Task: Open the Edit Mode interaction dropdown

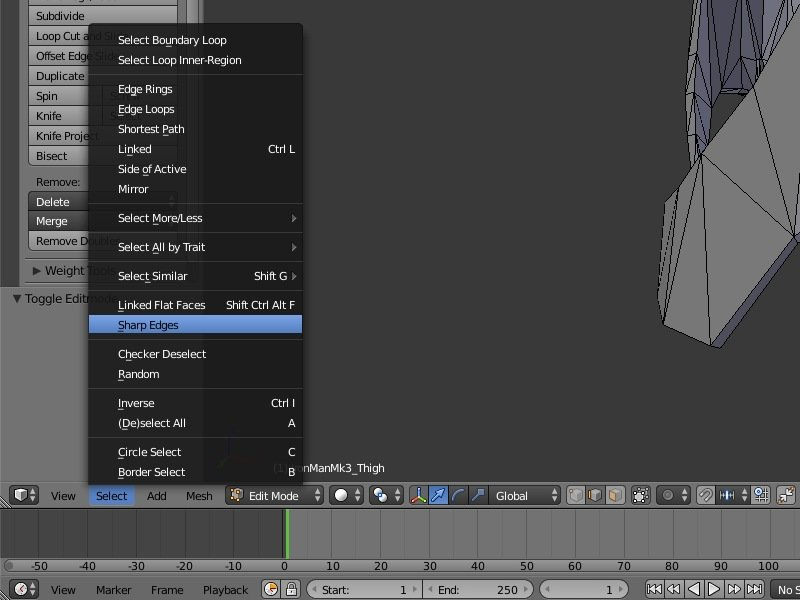Action: tap(275, 495)
